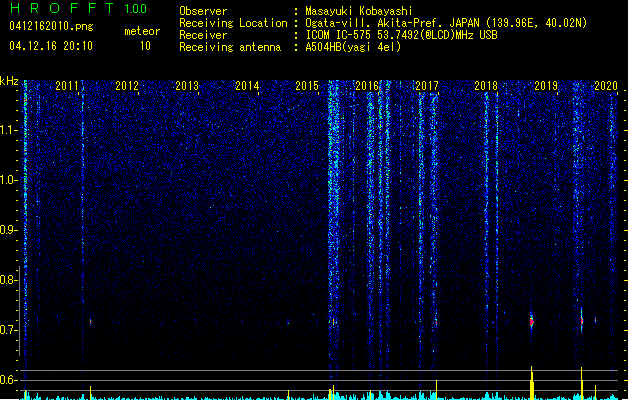The height and width of the screenshot is (400, 629).
Task: Click the meteor echo just after the 2011 tick
Action: 91,322
